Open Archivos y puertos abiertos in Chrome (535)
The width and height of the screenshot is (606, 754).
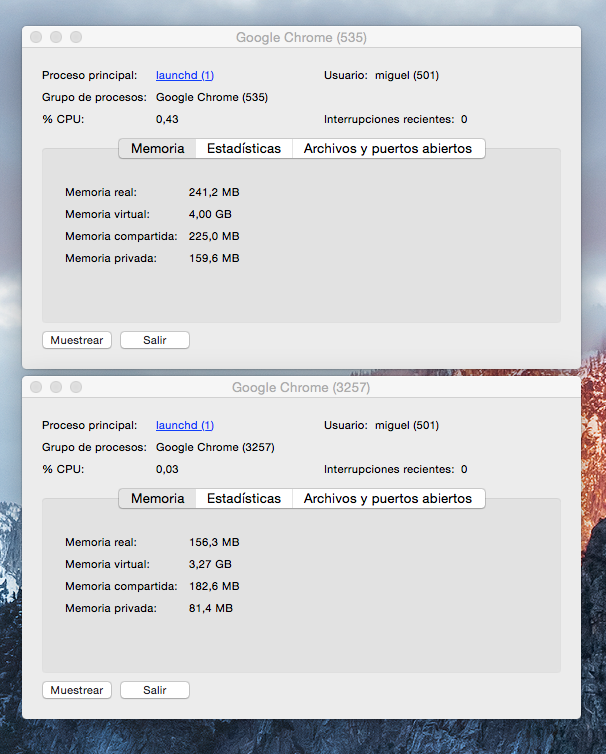click(388, 149)
